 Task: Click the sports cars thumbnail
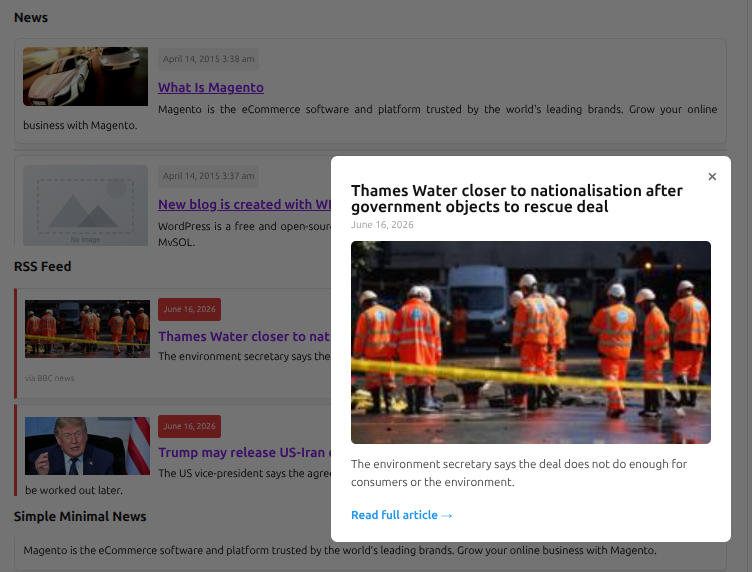[x=85, y=76]
